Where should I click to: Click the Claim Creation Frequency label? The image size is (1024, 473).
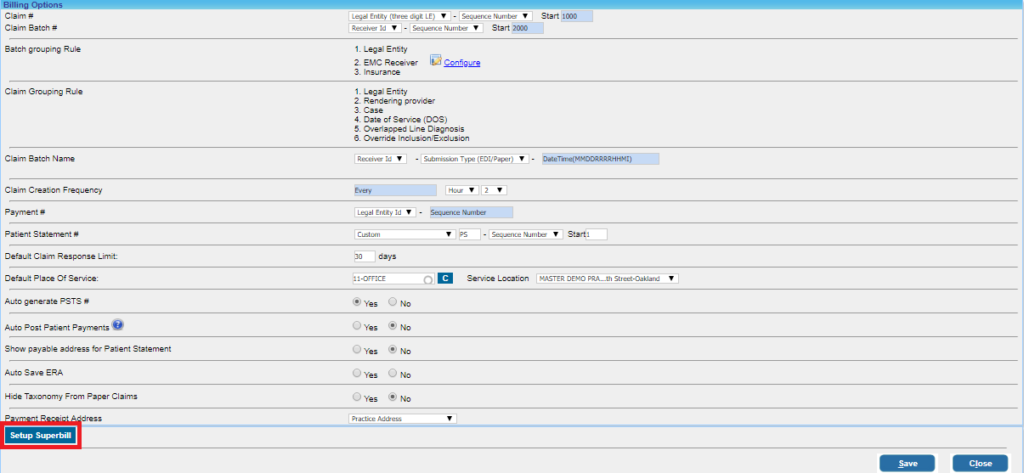[53, 190]
